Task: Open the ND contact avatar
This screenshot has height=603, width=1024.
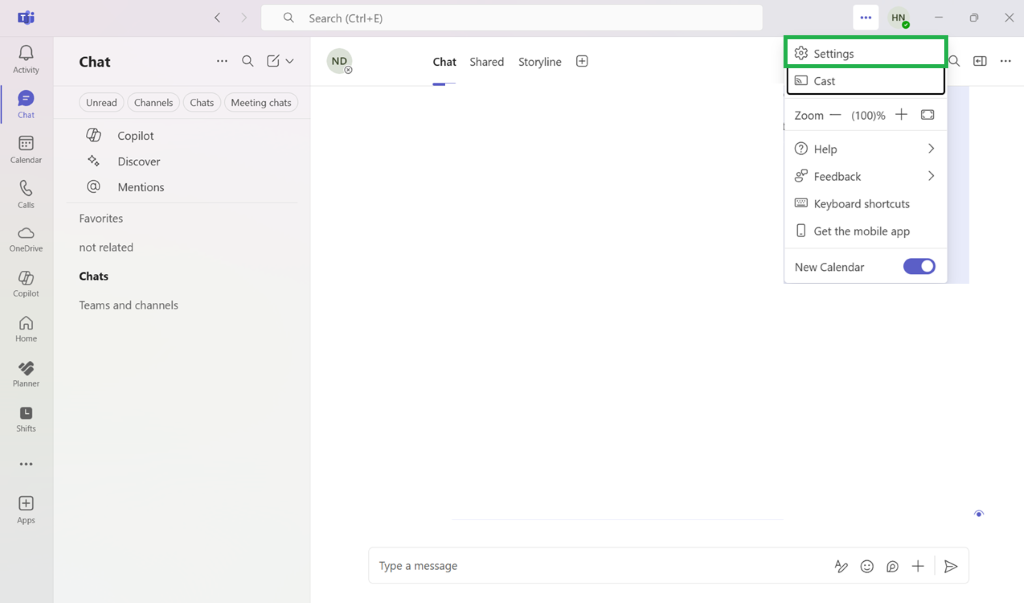Action: [340, 61]
